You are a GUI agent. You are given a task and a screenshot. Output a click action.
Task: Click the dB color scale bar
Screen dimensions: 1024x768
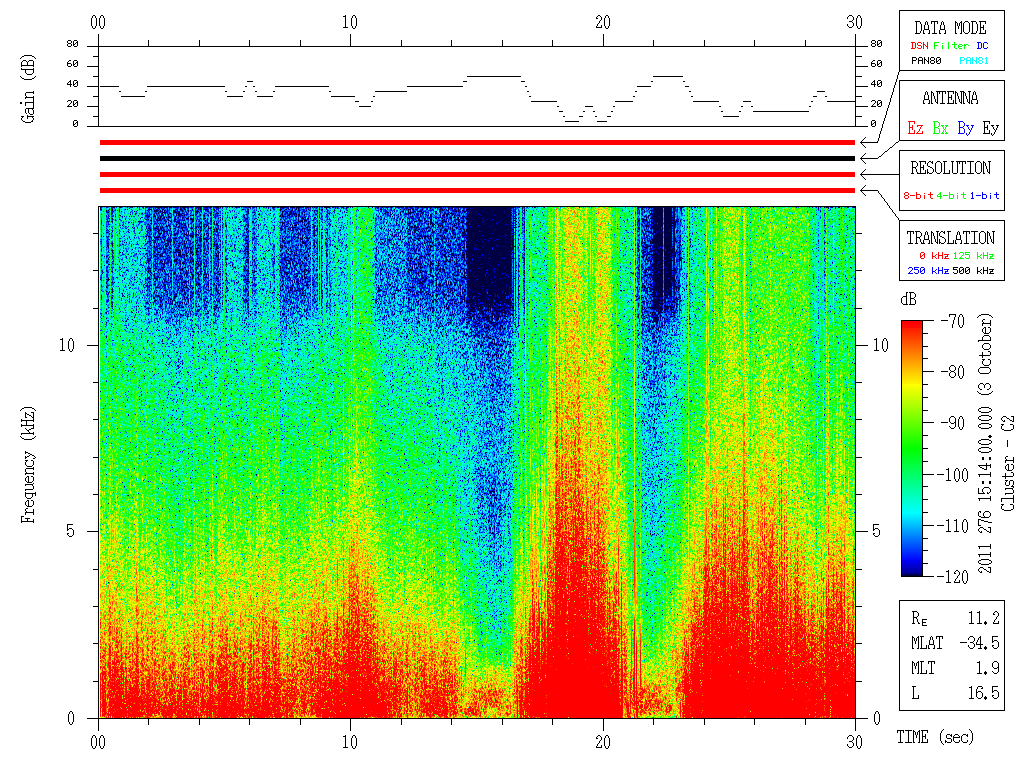(x=912, y=448)
